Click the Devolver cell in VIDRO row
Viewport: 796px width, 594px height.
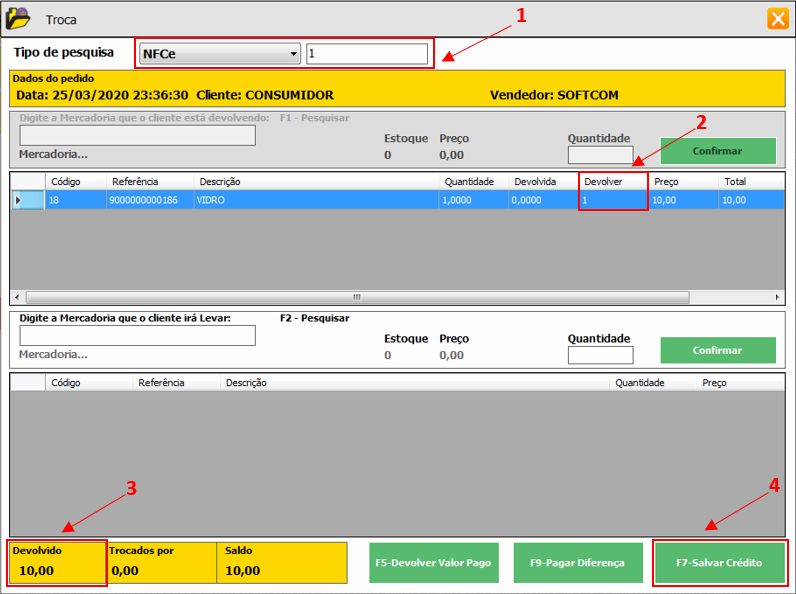(x=612, y=200)
